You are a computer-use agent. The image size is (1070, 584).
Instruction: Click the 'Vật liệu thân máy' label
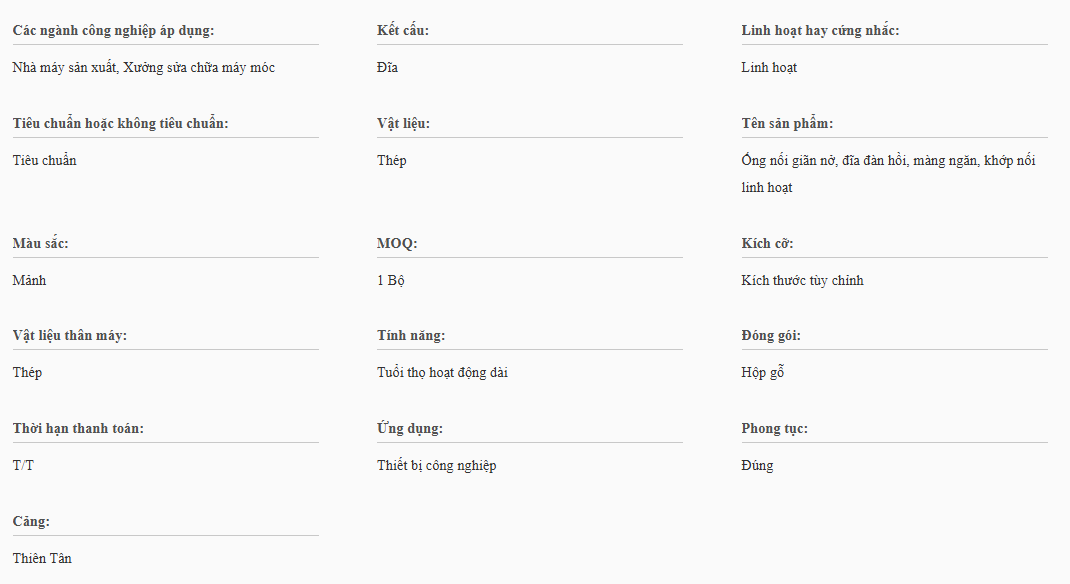pos(70,336)
